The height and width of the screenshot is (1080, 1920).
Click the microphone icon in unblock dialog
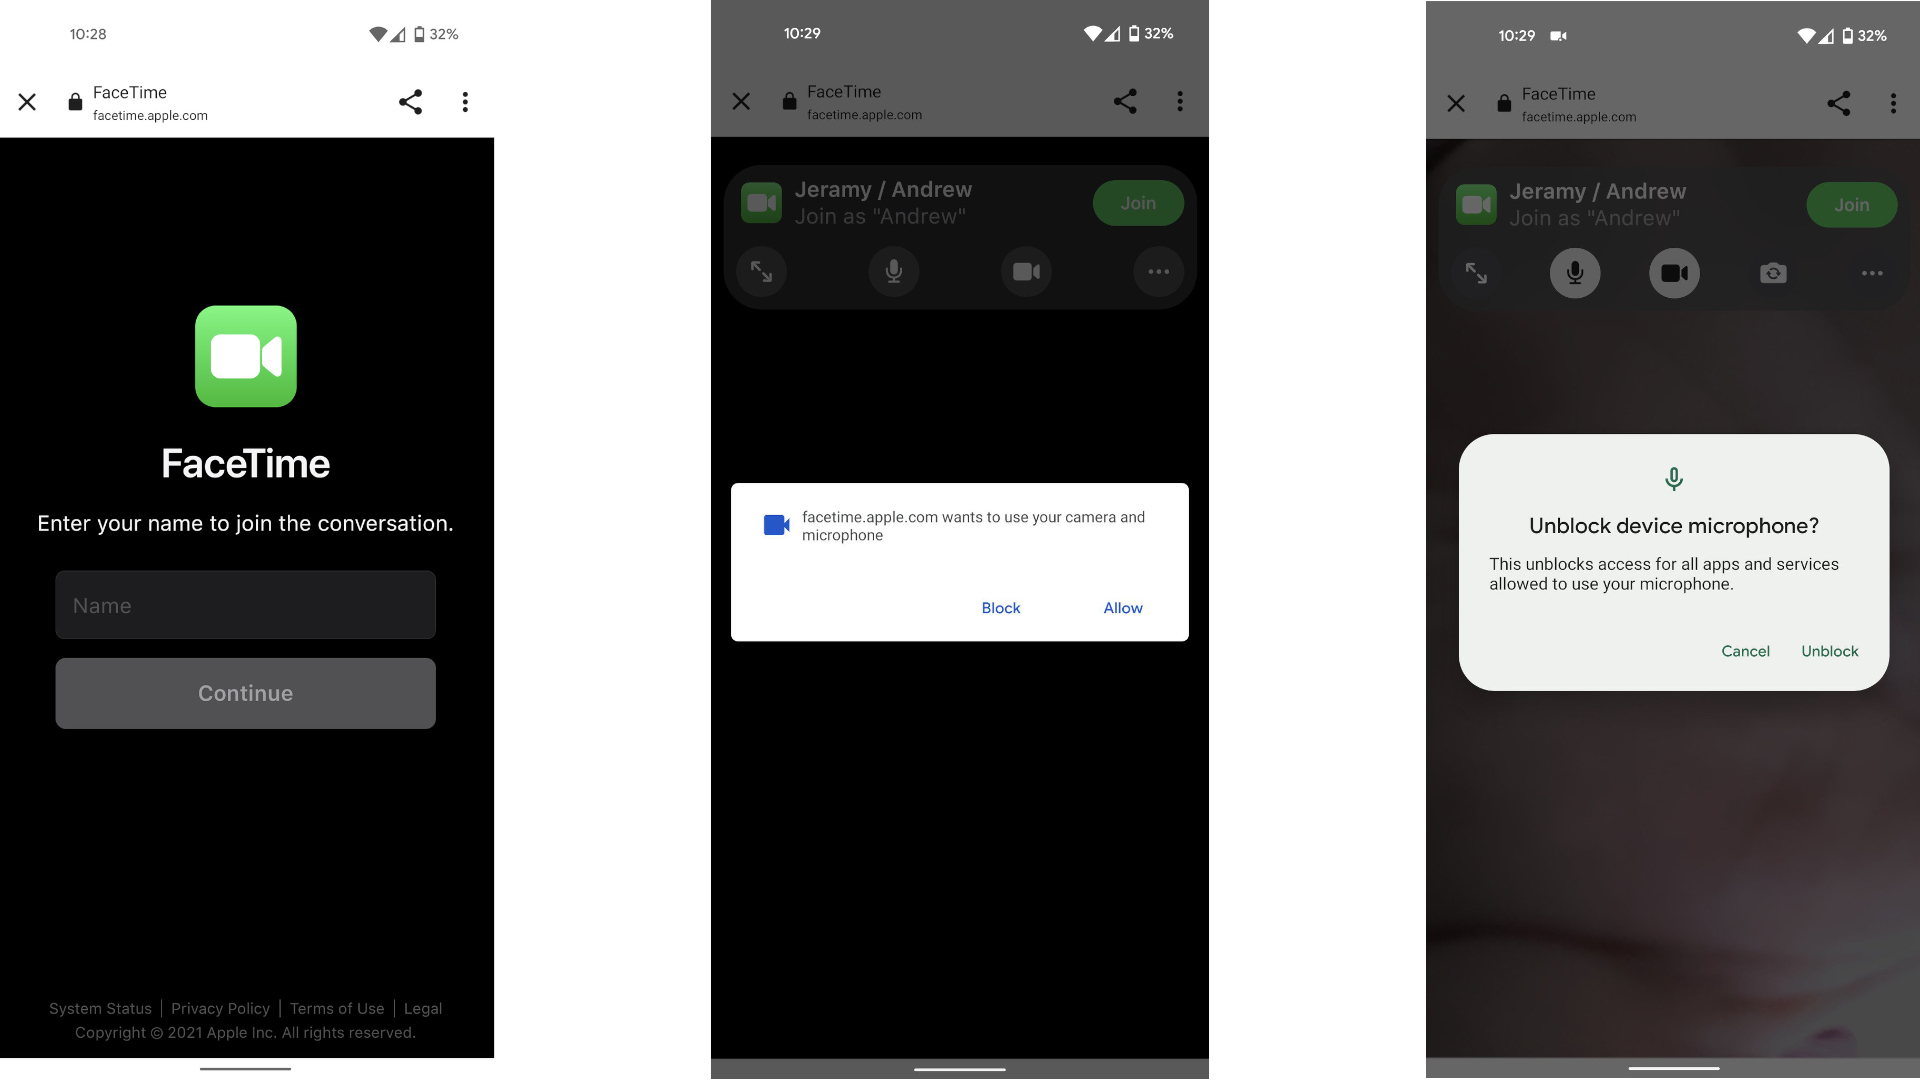pyautogui.click(x=1672, y=477)
